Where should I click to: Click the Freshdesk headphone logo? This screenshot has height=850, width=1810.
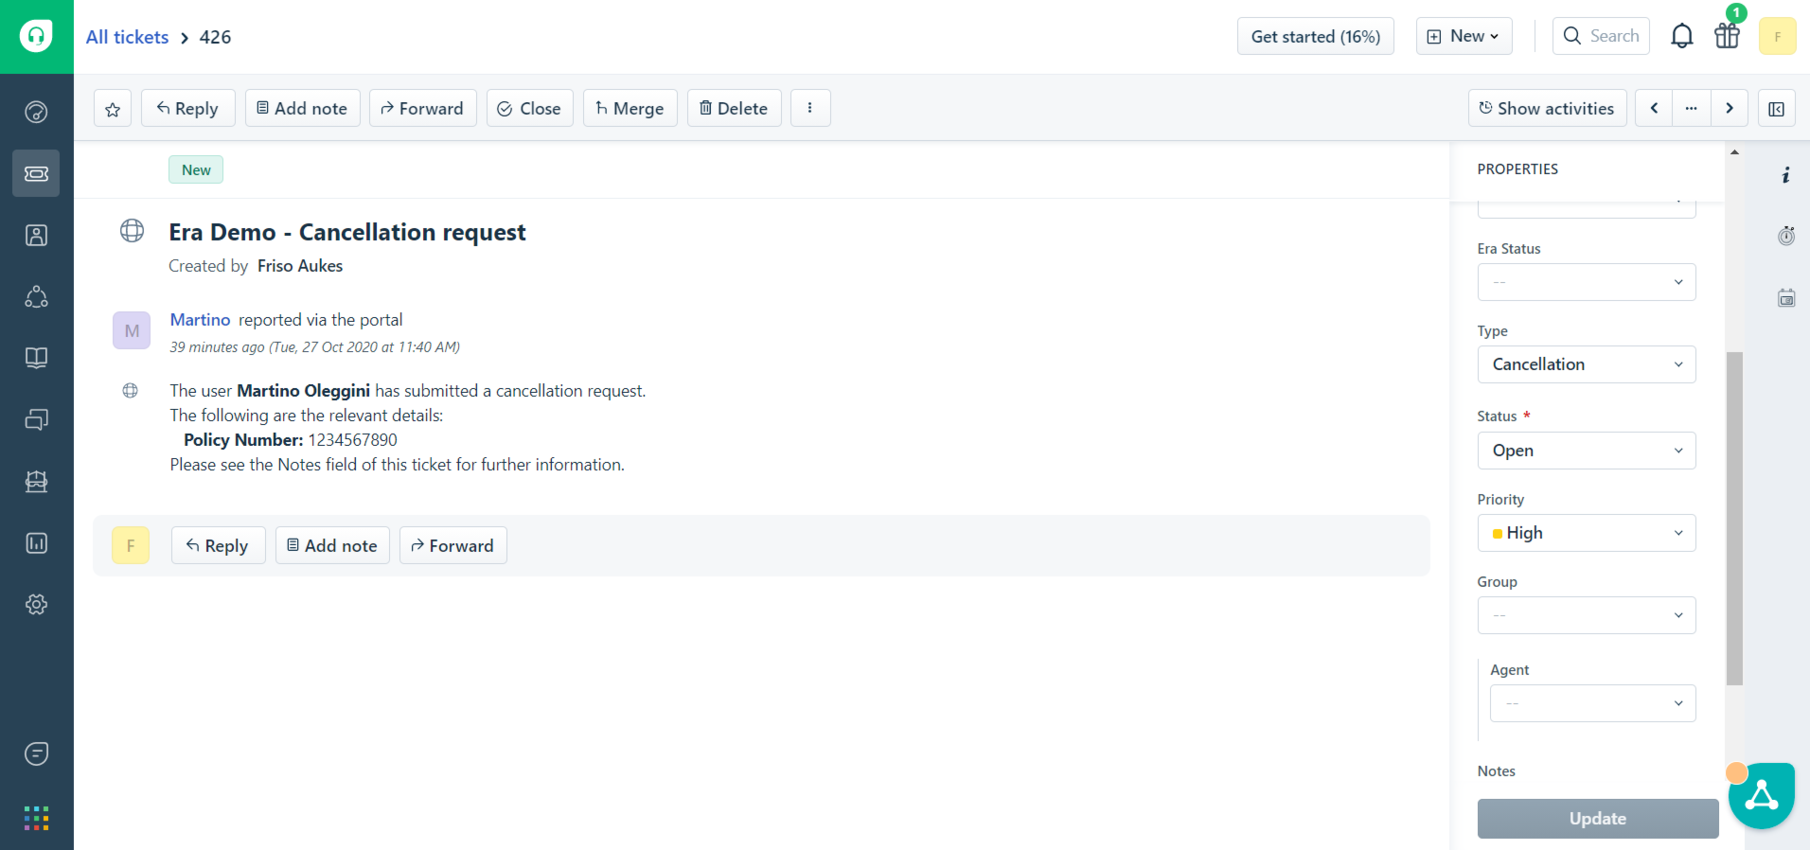click(36, 36)
